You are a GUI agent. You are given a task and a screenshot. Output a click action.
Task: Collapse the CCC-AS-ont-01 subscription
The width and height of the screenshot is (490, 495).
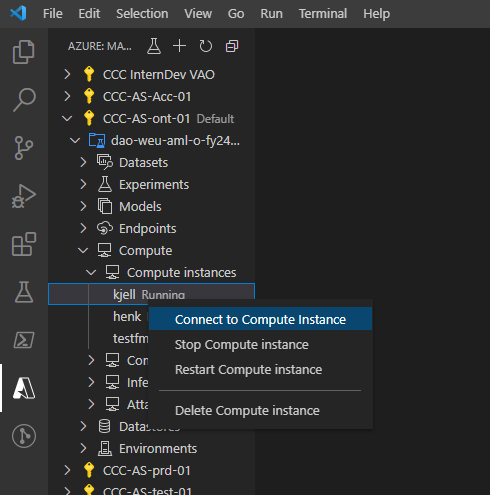67,118
